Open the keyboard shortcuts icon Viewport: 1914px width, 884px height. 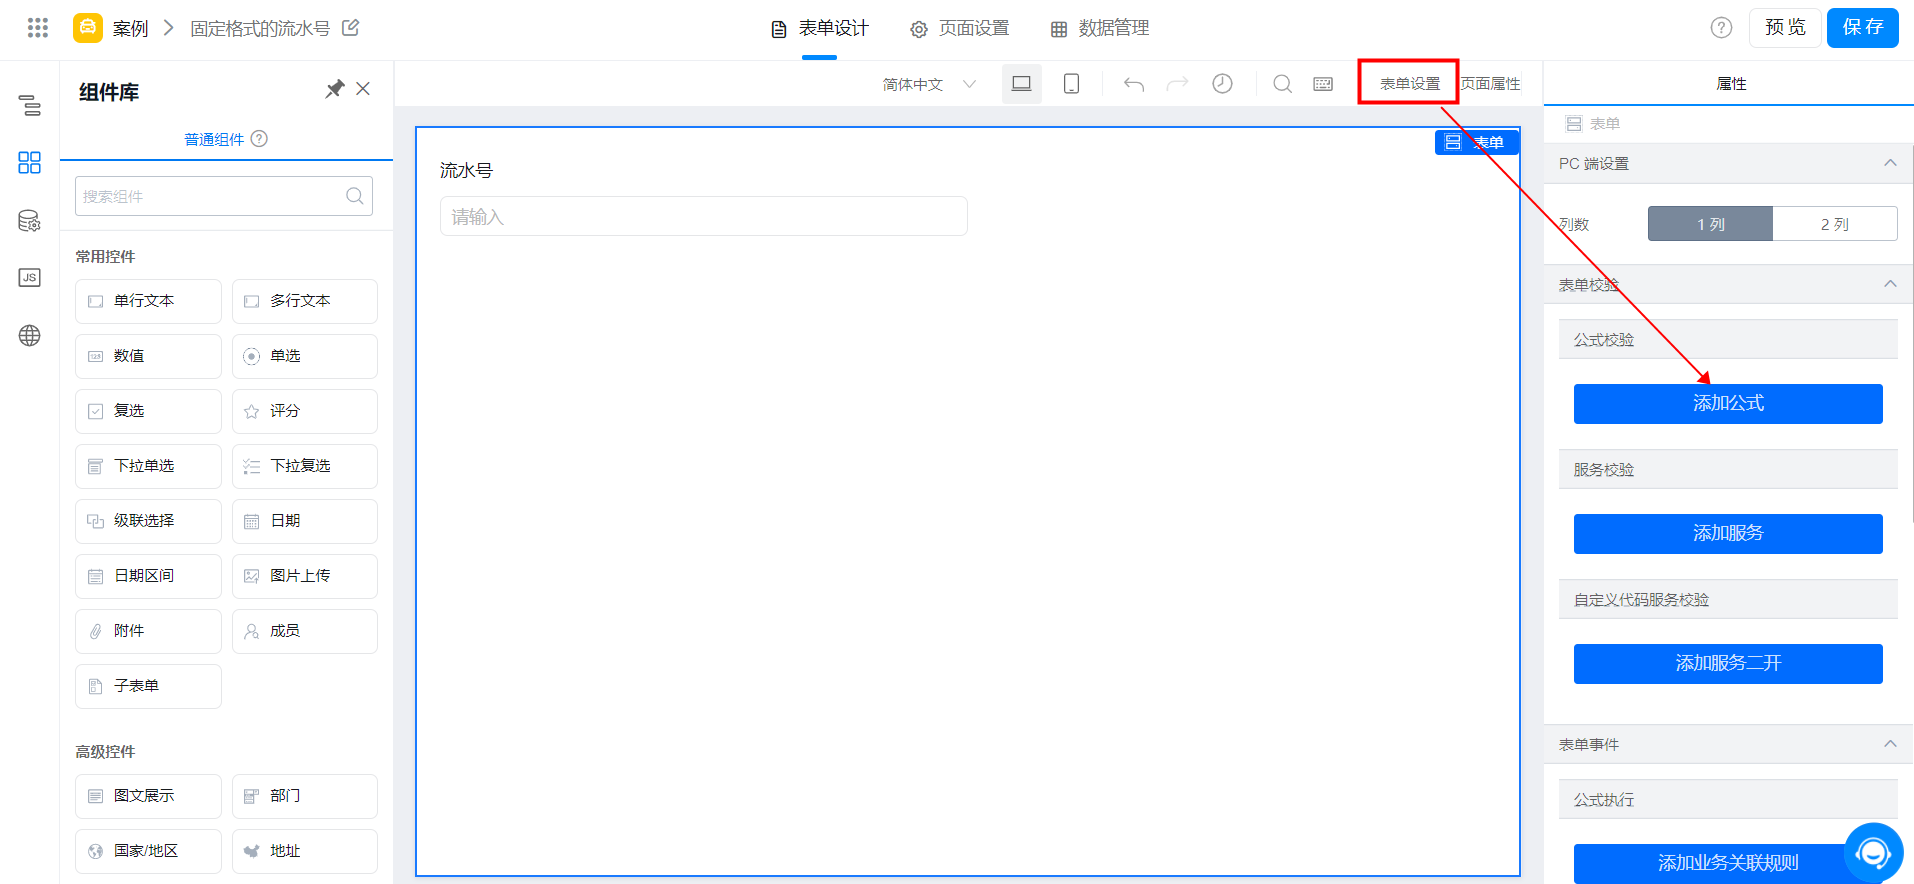coord(1323,84)
